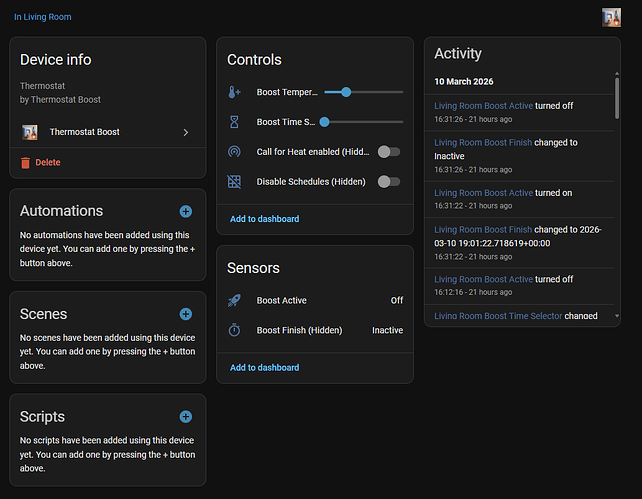The image size is (642, 499).
Task: Add Controls card to dashboard
Action: coord(264,219)
